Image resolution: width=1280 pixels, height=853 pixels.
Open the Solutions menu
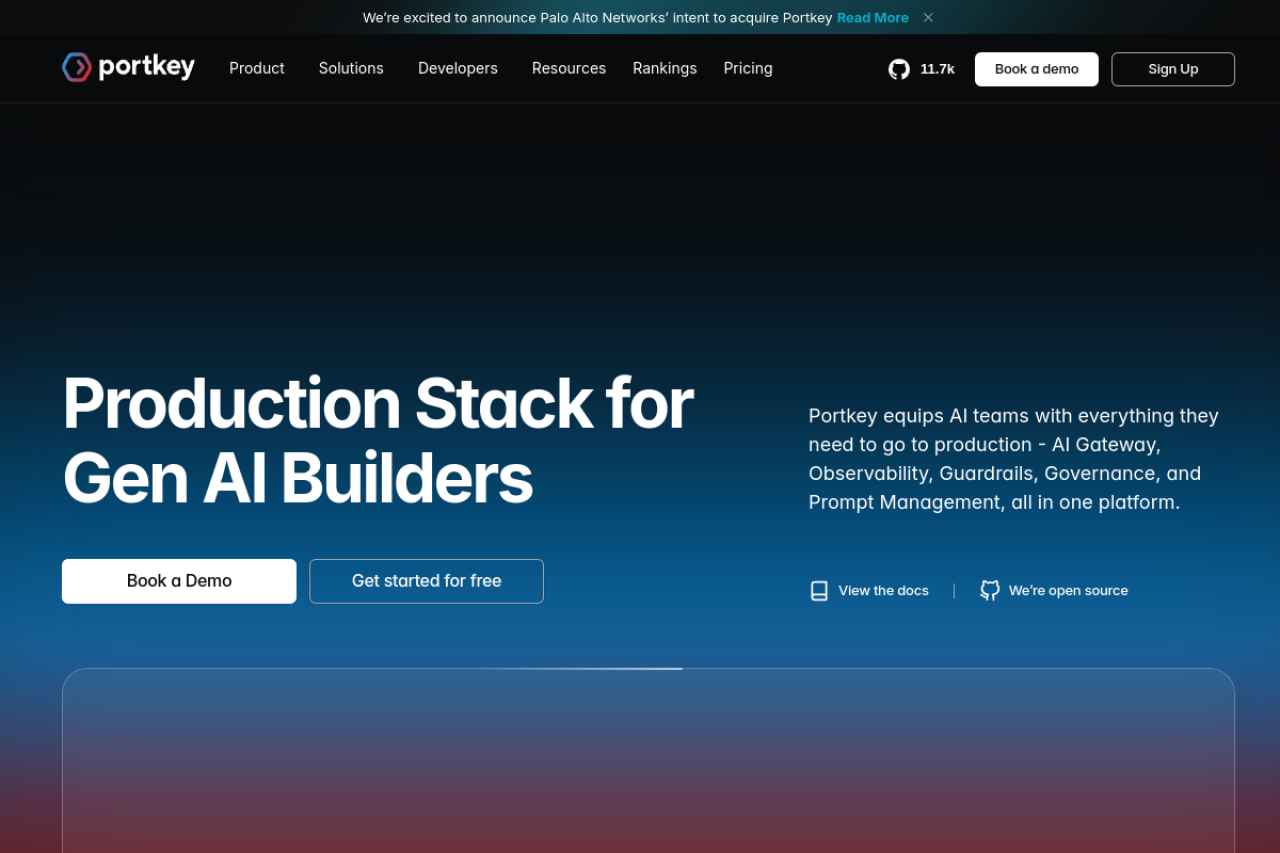coord(351,68)
